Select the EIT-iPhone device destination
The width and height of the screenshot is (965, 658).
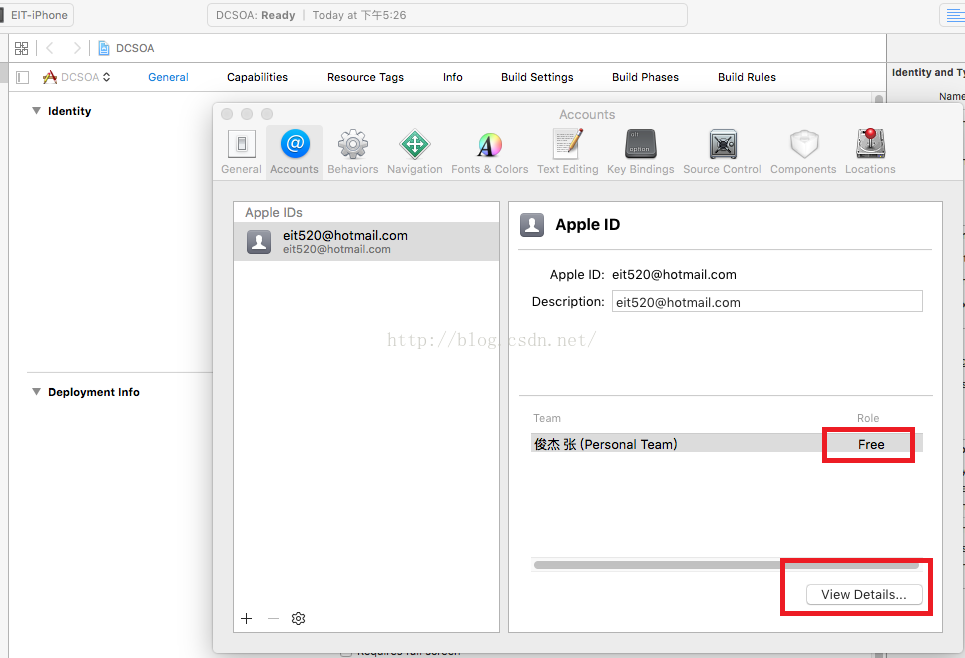tap(37, 15)
